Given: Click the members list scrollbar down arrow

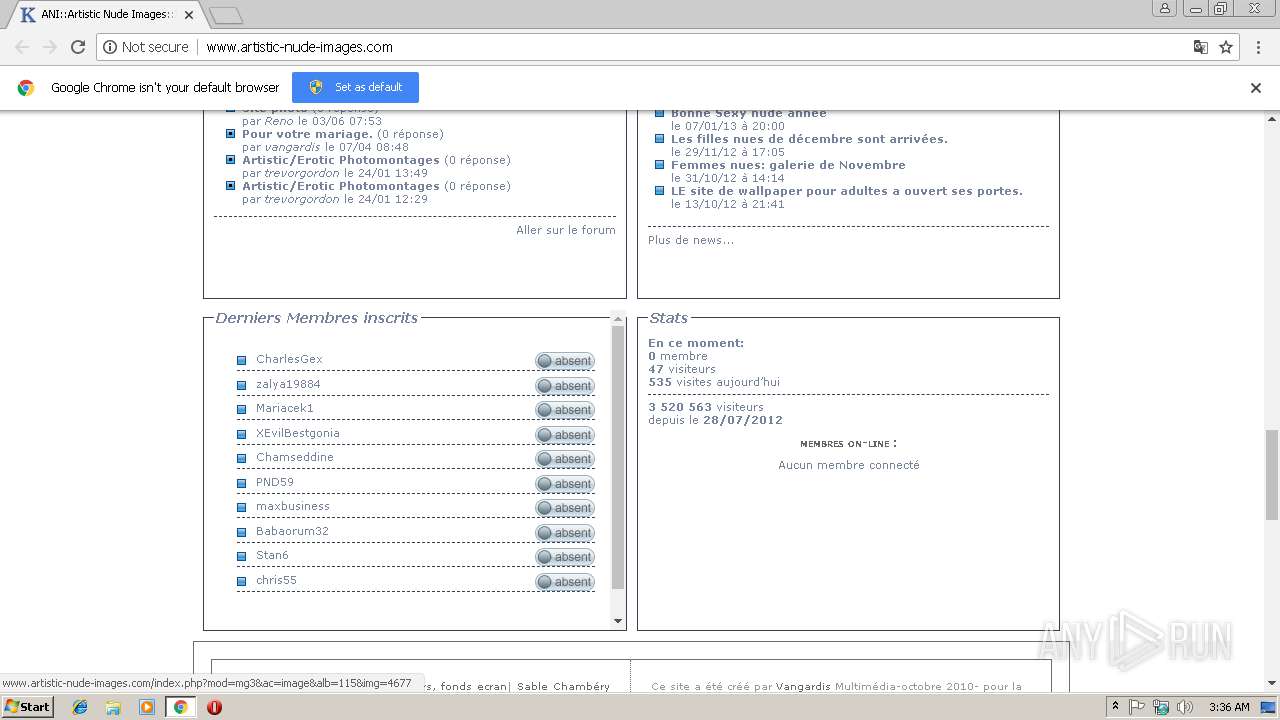Looking at the screenshot, I should pos(617,621).
